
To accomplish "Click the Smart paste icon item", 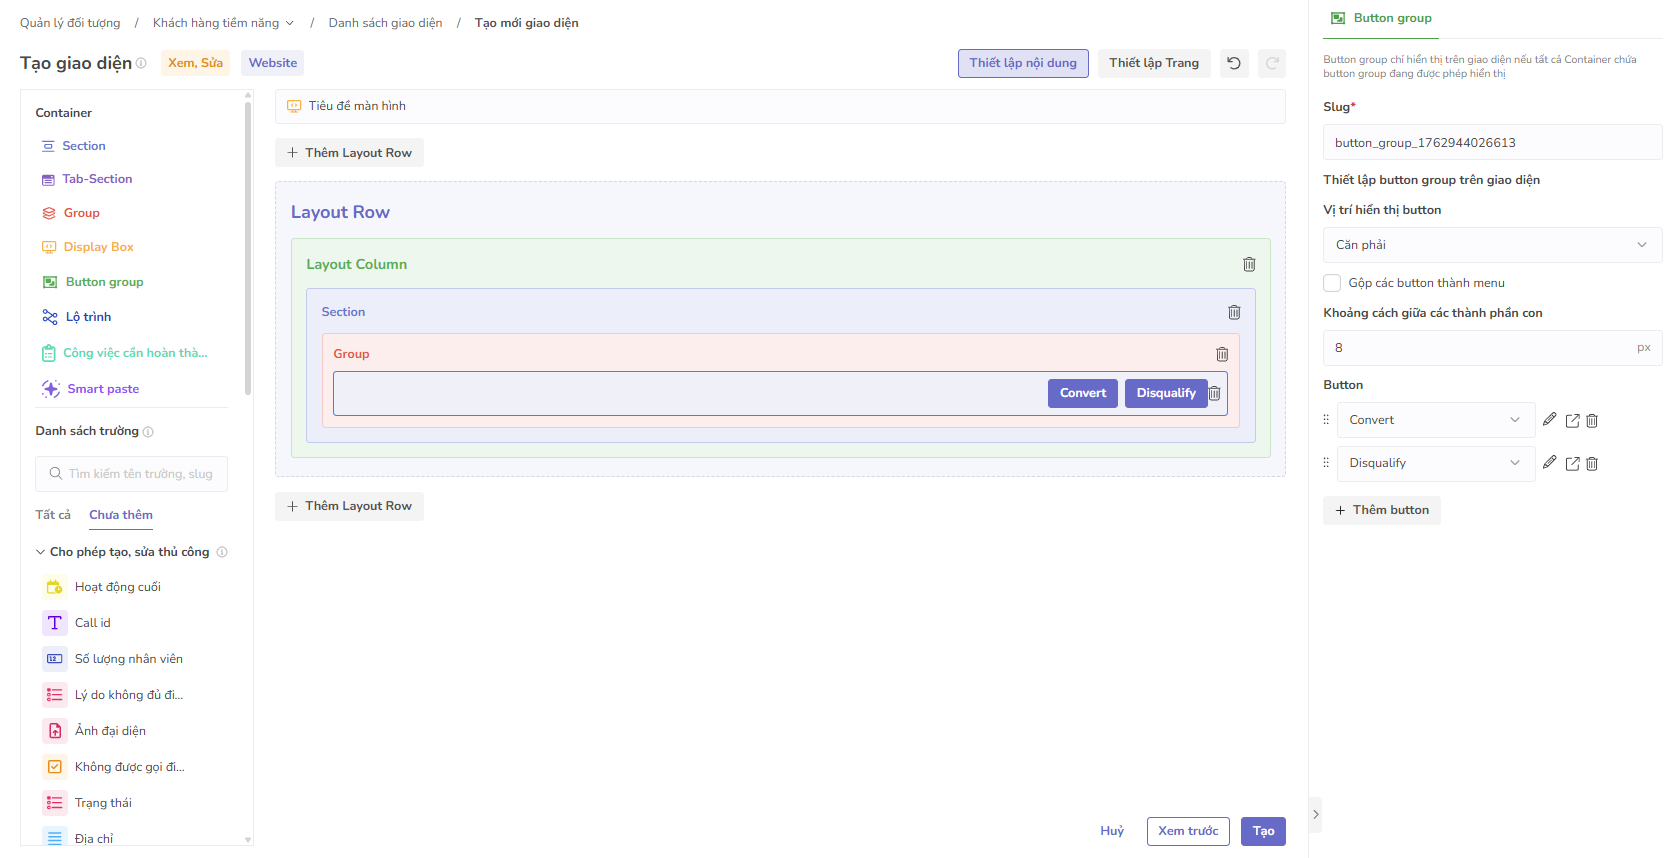I will (x=51, y=389).
